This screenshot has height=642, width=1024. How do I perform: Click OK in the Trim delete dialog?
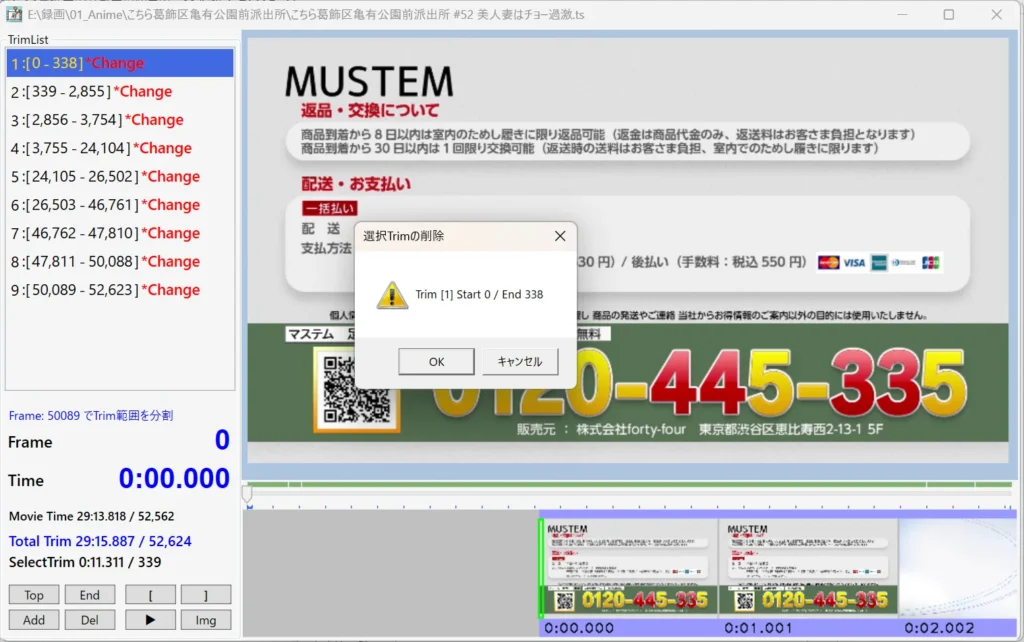click(436, 362)
